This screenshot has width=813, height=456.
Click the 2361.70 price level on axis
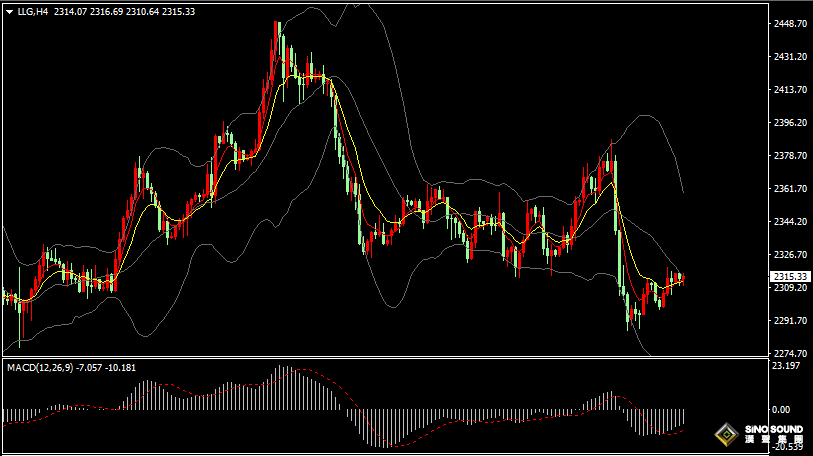790,189
